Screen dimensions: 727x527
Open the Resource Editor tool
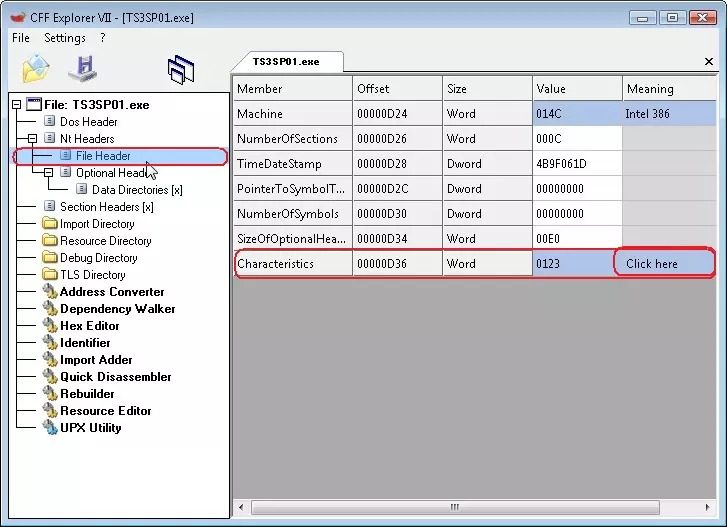(105, 411)
